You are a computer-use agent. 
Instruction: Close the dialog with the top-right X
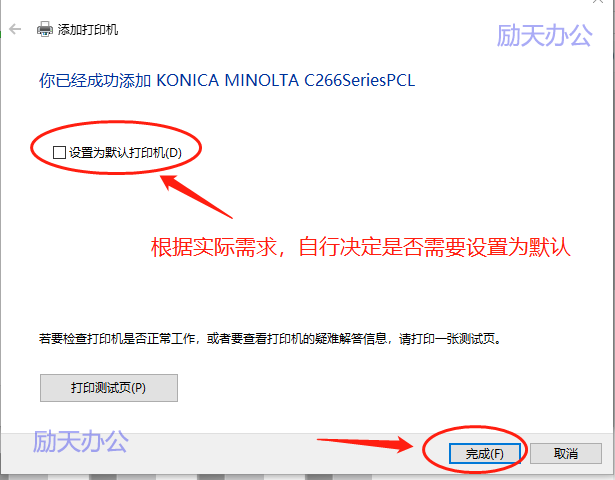click(x=598, y=2)
